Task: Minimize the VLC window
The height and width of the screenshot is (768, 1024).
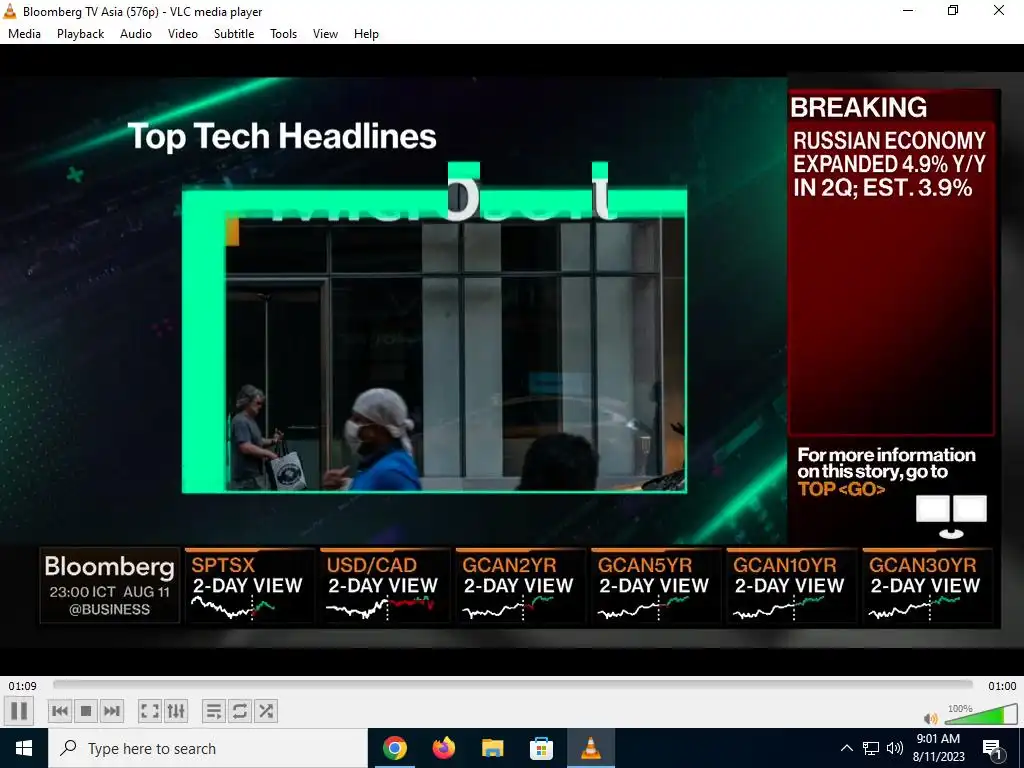Action: point(908,10)
